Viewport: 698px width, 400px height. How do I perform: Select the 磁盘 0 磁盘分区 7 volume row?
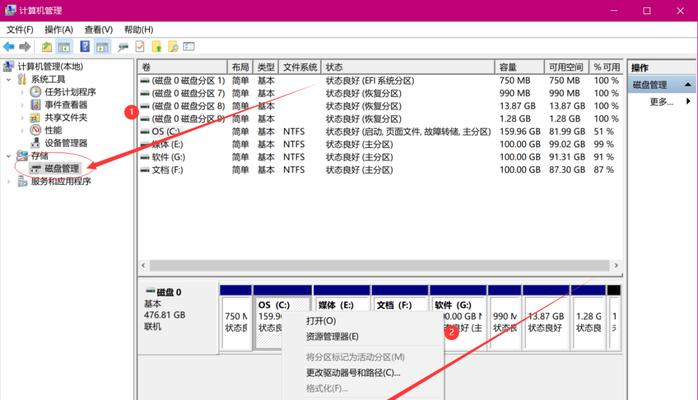(x=379, y=93)
